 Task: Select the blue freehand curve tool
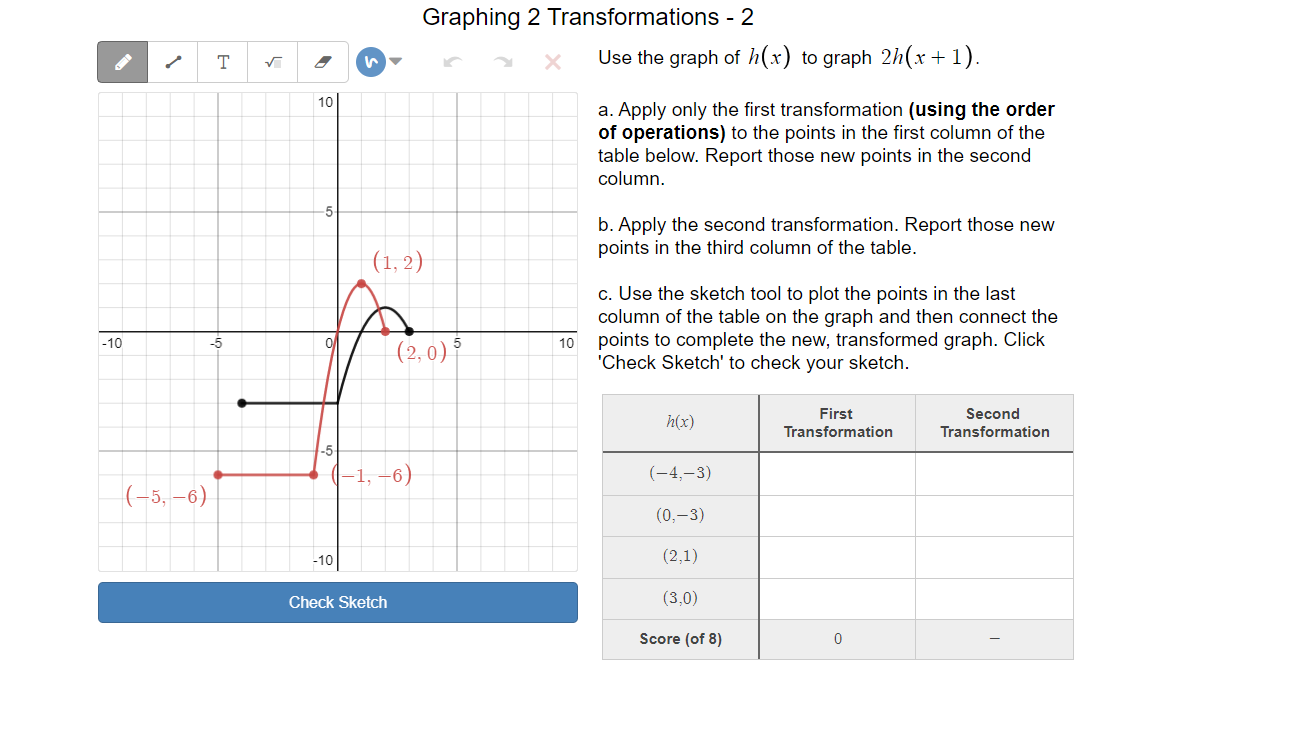(x=368, y=61)
